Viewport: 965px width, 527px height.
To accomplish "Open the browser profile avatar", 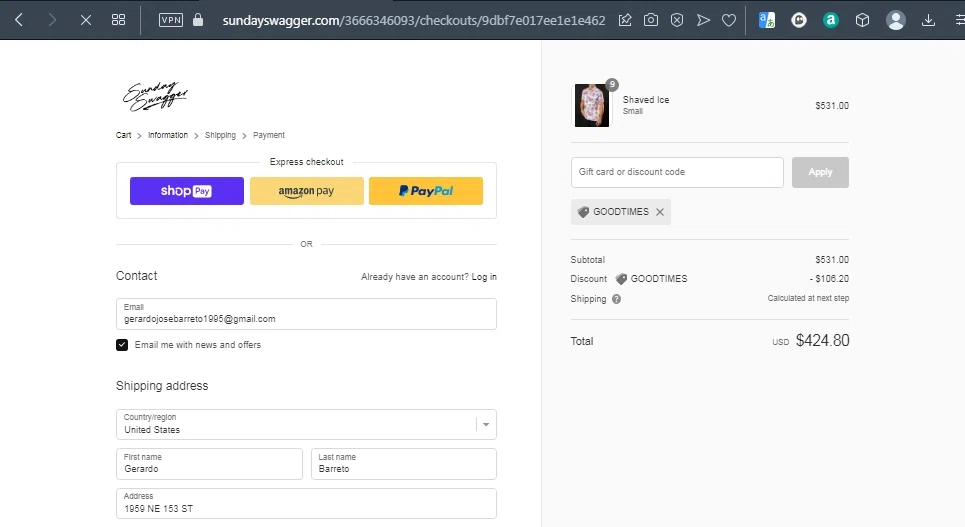I will pyautogui.click(x=896, y=20).
